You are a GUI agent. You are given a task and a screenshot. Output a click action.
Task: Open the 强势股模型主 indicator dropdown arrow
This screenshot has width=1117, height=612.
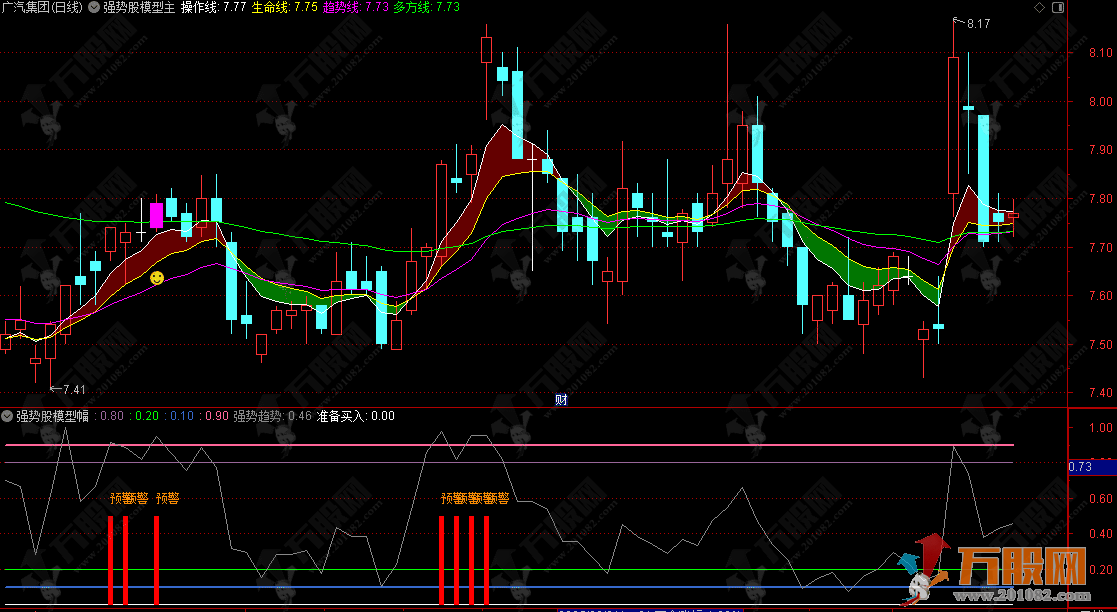point(94,7)
